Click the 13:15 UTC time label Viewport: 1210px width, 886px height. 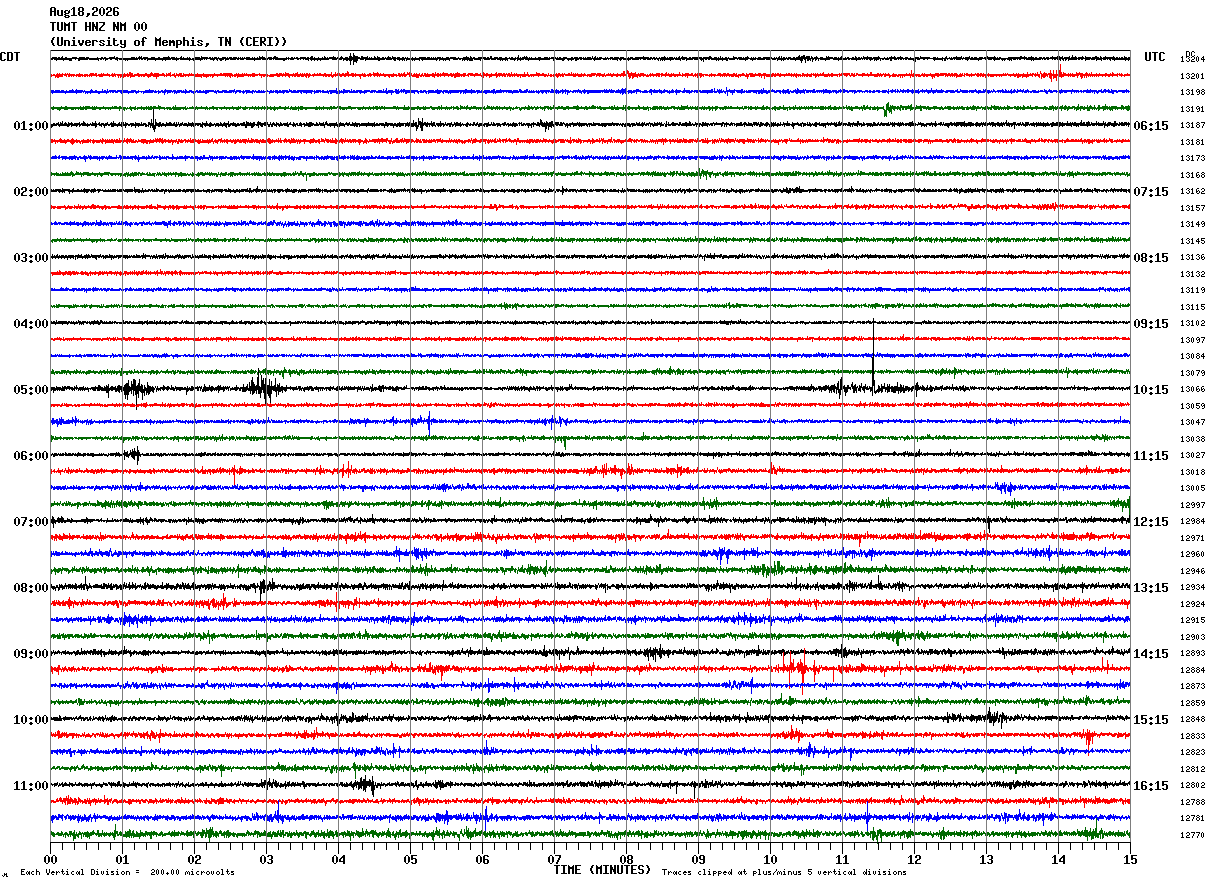pyautogui.click(x=1151, y=588)
